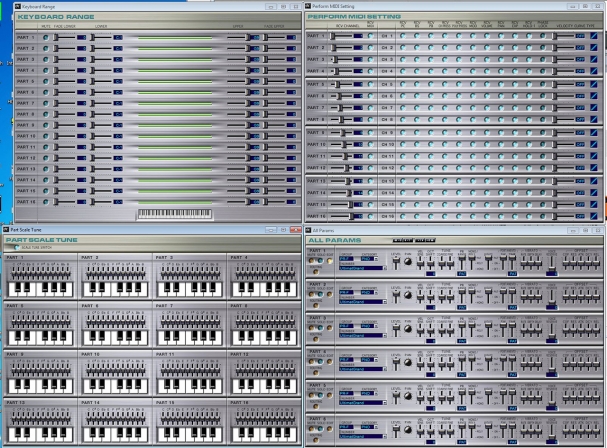Screen dimensions: 607x448
Task: Click the All Params window title icon
Action: [308, 230]
